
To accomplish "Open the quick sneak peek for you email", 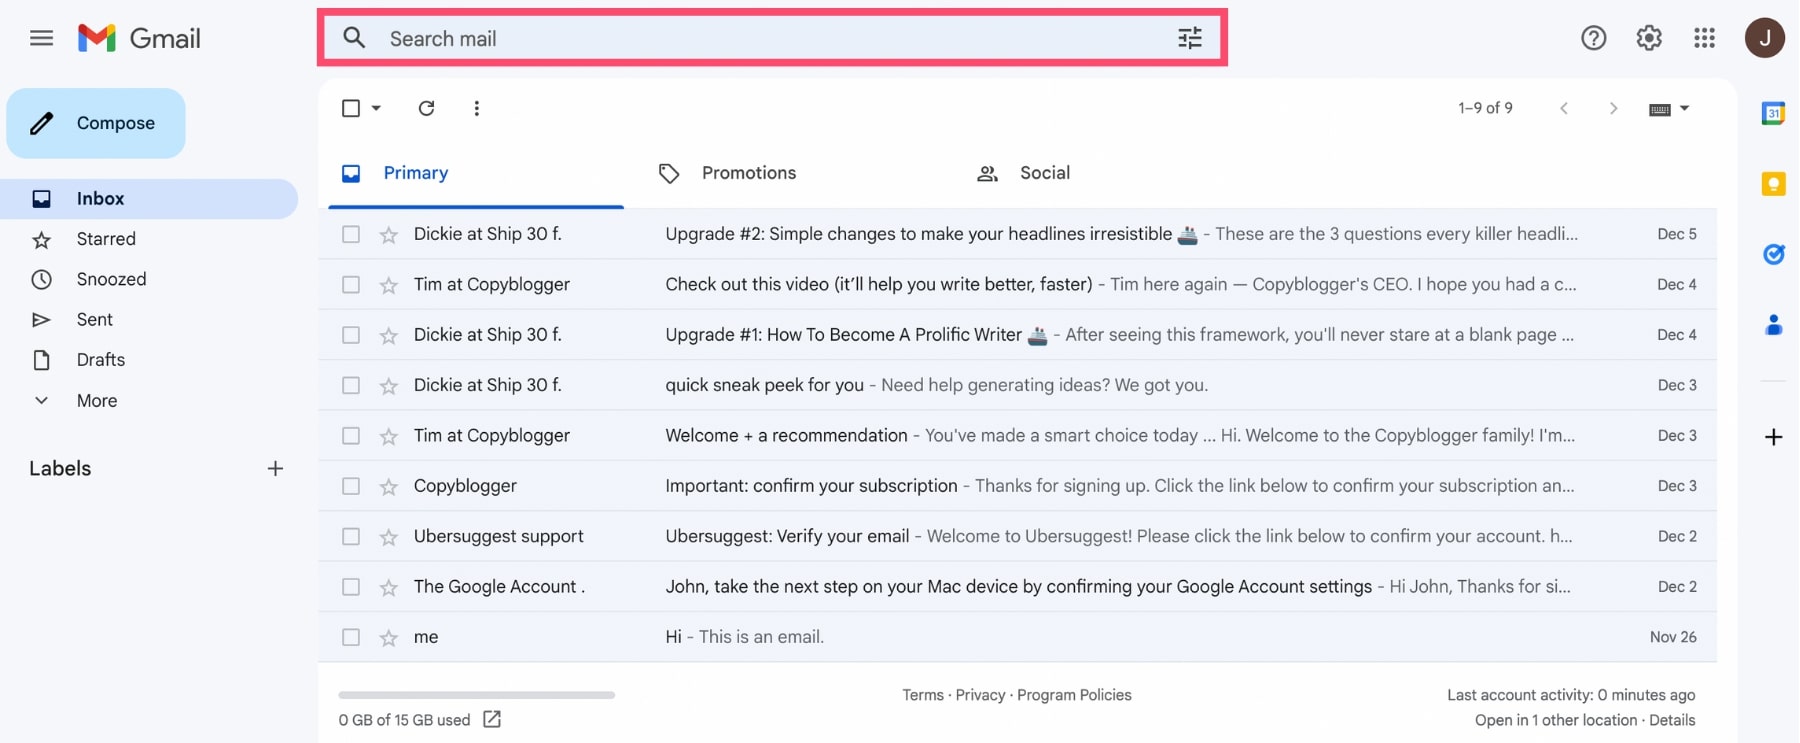I will pyautogui.click(x=1017, y=385).
